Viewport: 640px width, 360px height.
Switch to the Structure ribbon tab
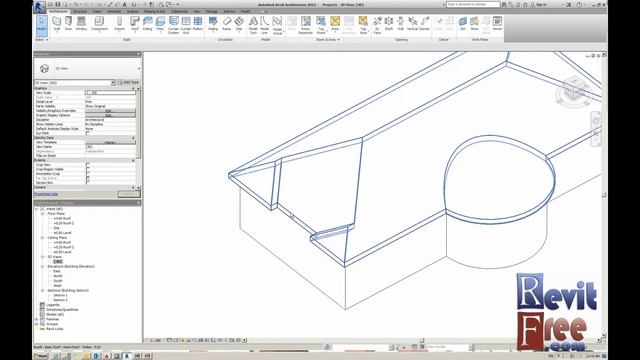80,11
